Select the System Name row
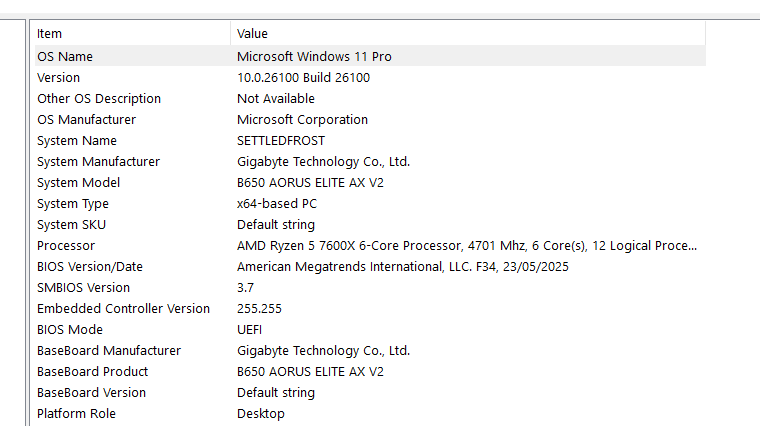Image resolution: width=760 pixels, height=426 pixels. tap(77, 141)
